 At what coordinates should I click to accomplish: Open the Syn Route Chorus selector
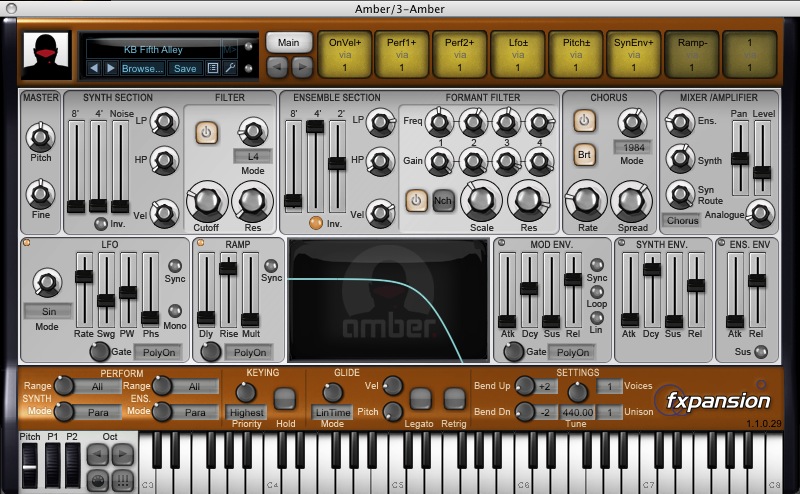pyautogui.click(x=682, y=220)
